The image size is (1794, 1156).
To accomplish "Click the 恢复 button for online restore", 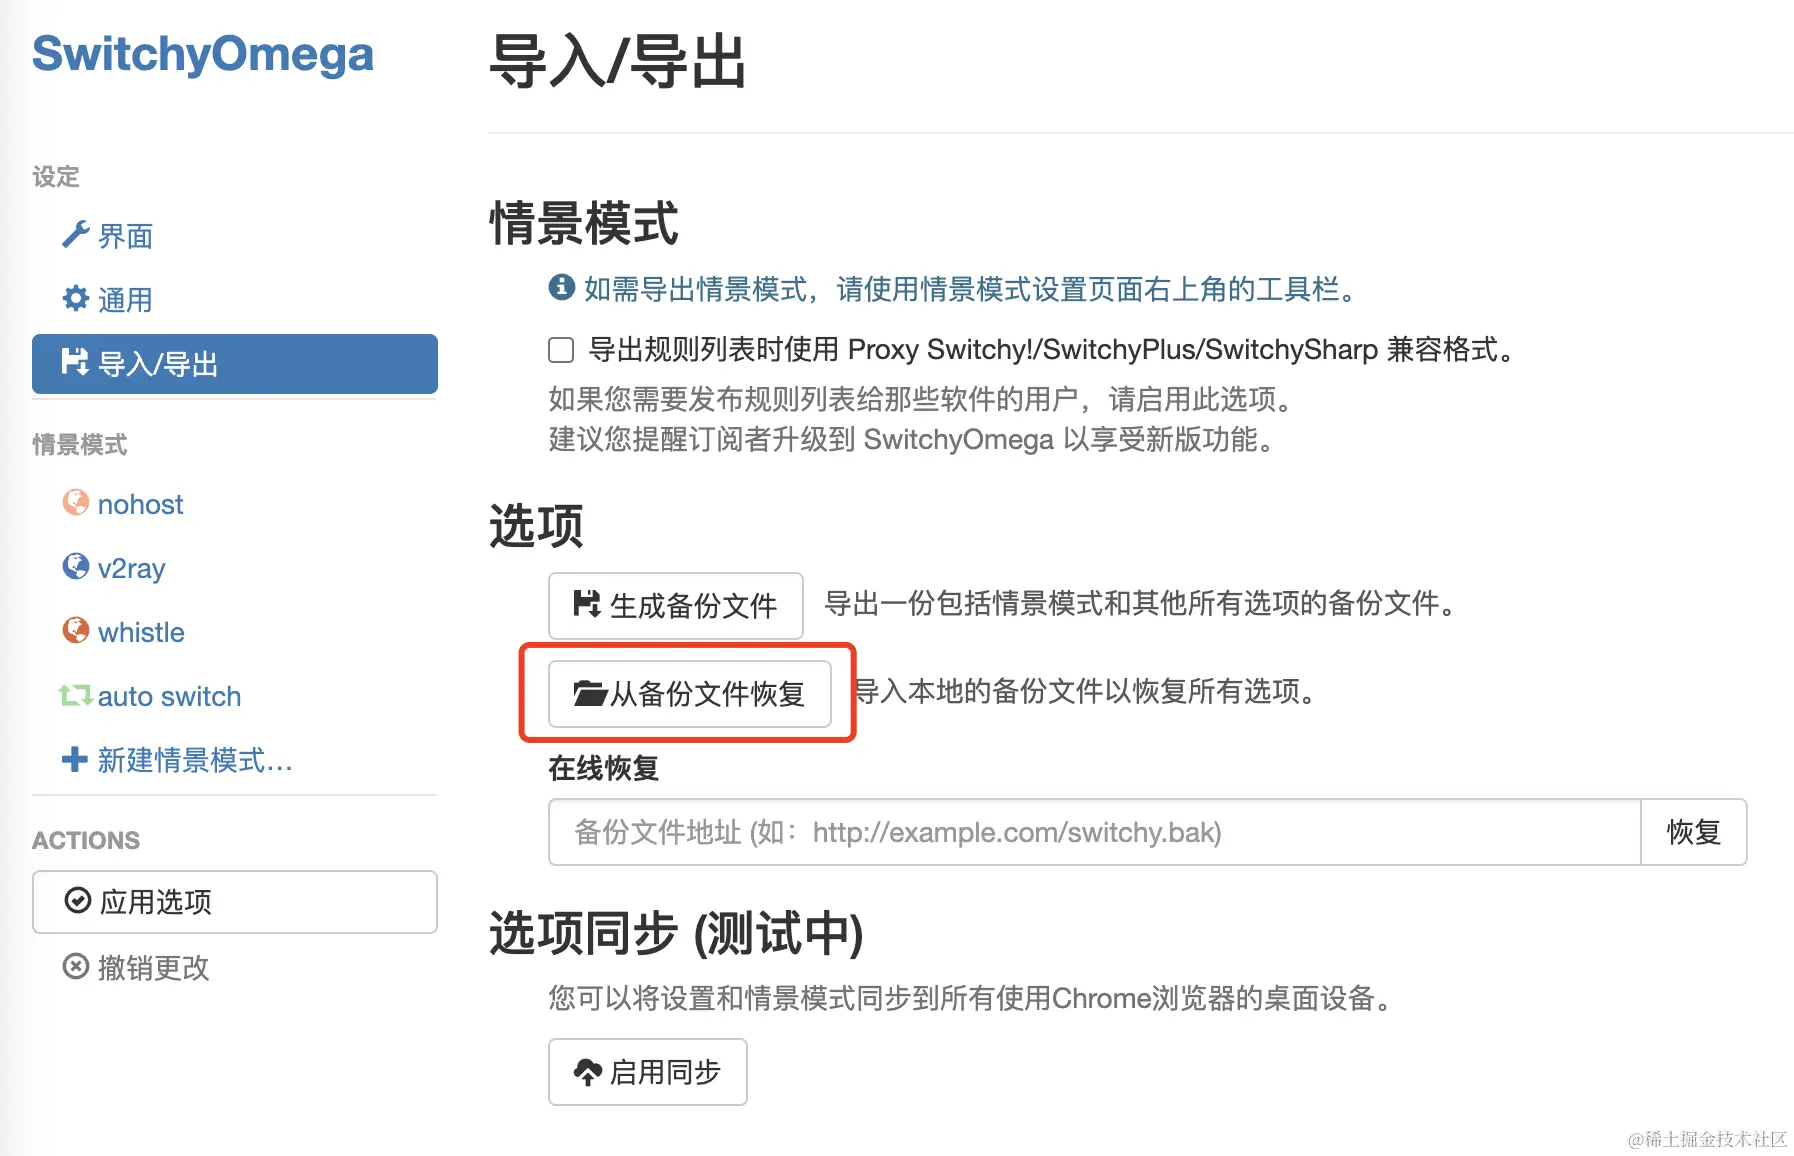I will click(x=1694, y=832).
